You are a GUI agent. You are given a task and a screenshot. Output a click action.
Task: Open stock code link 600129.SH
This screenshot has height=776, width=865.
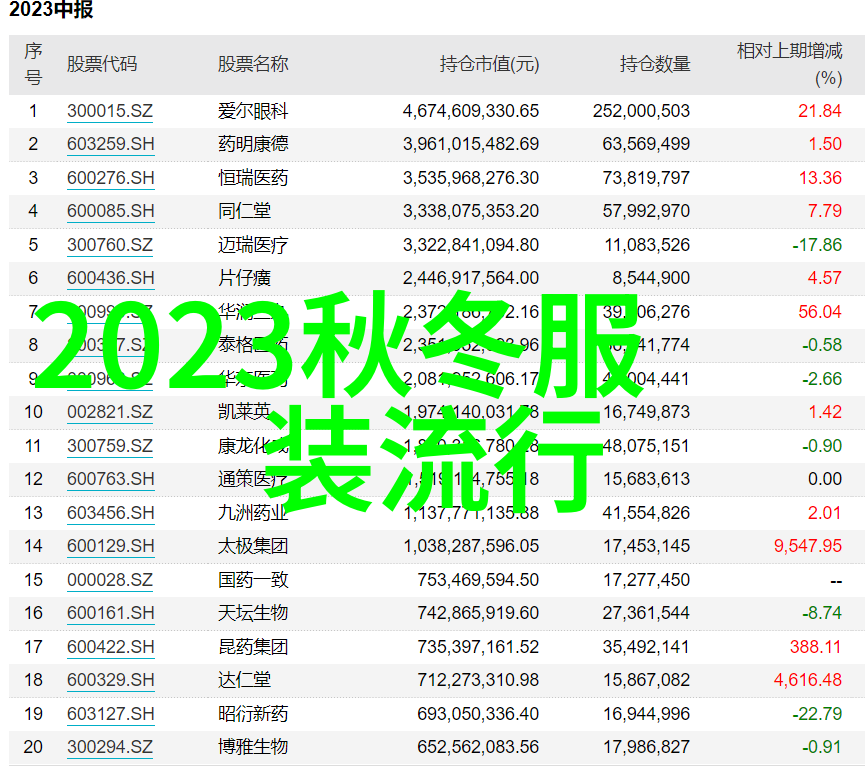point(110,545)
